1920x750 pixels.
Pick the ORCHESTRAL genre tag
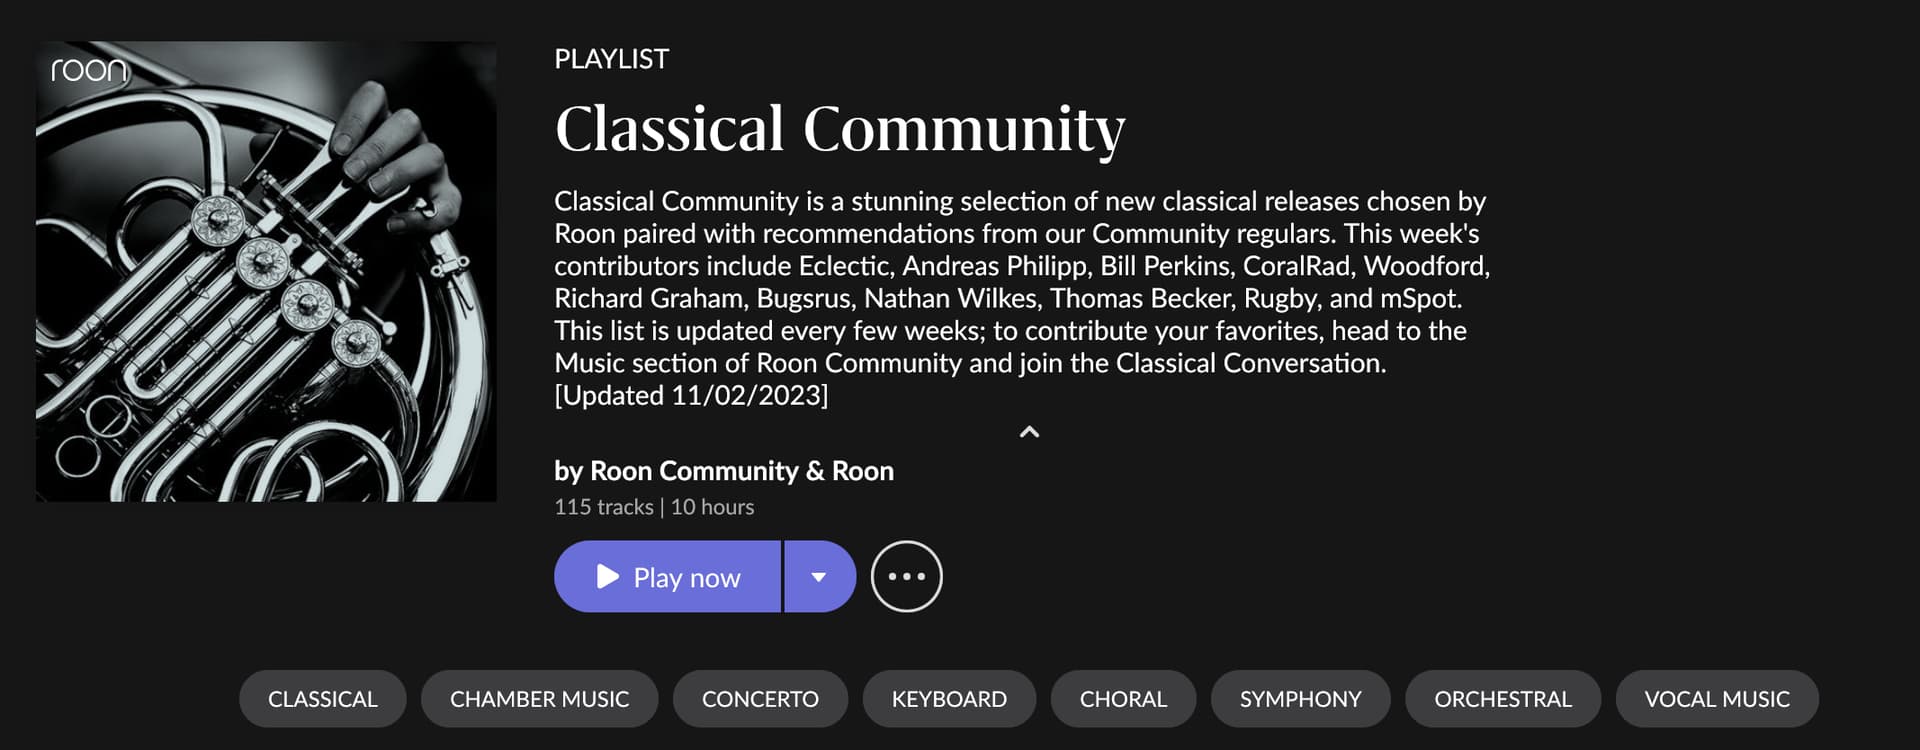coord(1503,699)
